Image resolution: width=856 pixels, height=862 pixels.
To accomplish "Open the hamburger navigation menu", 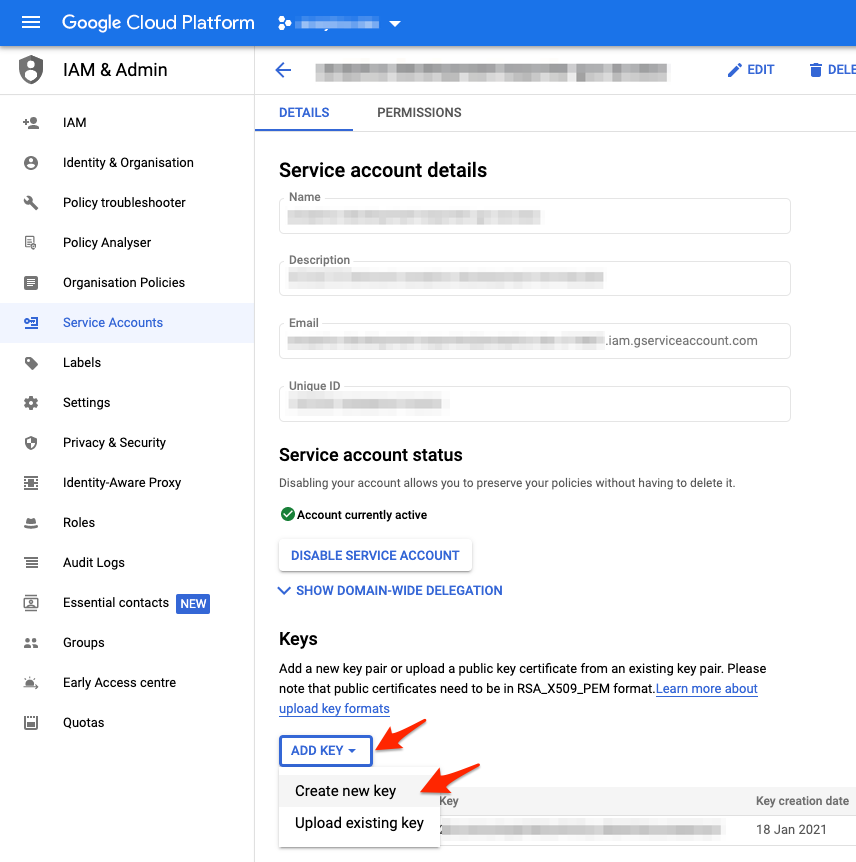I will point(31,23).
